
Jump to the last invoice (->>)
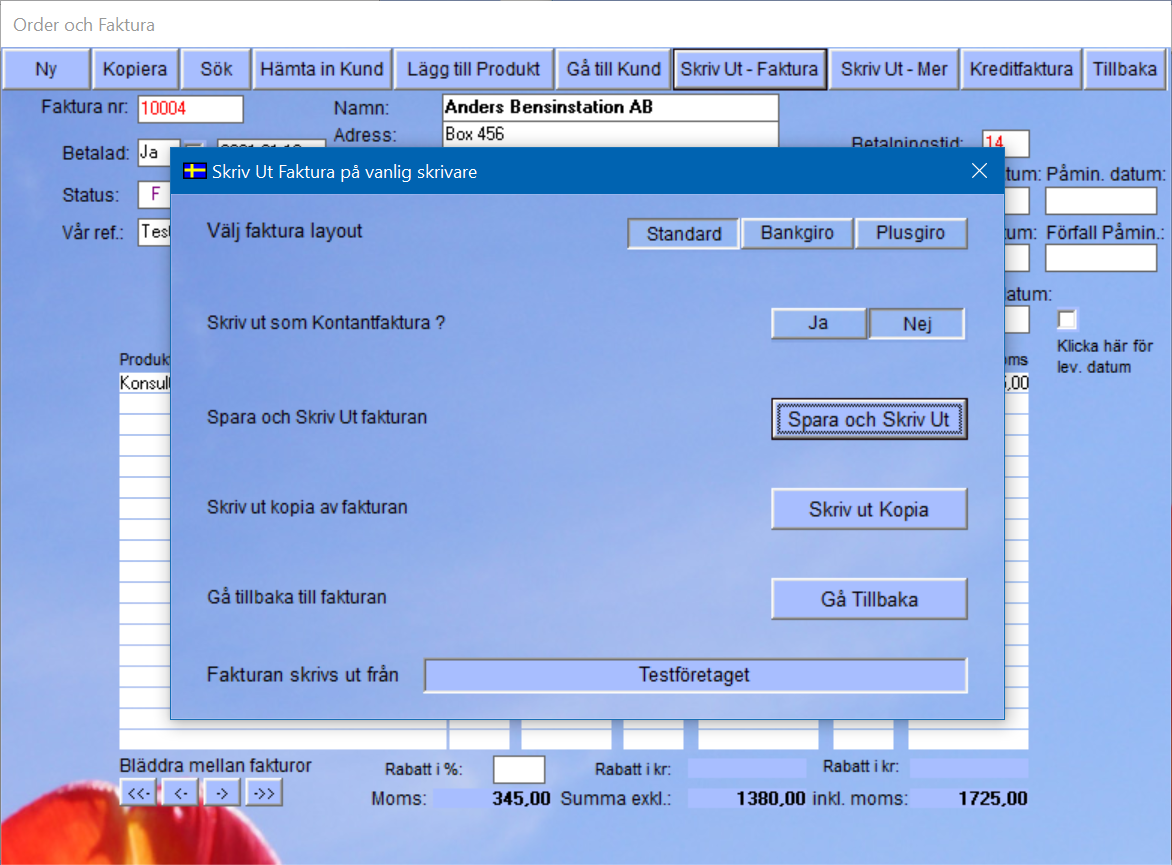[264, 793]
